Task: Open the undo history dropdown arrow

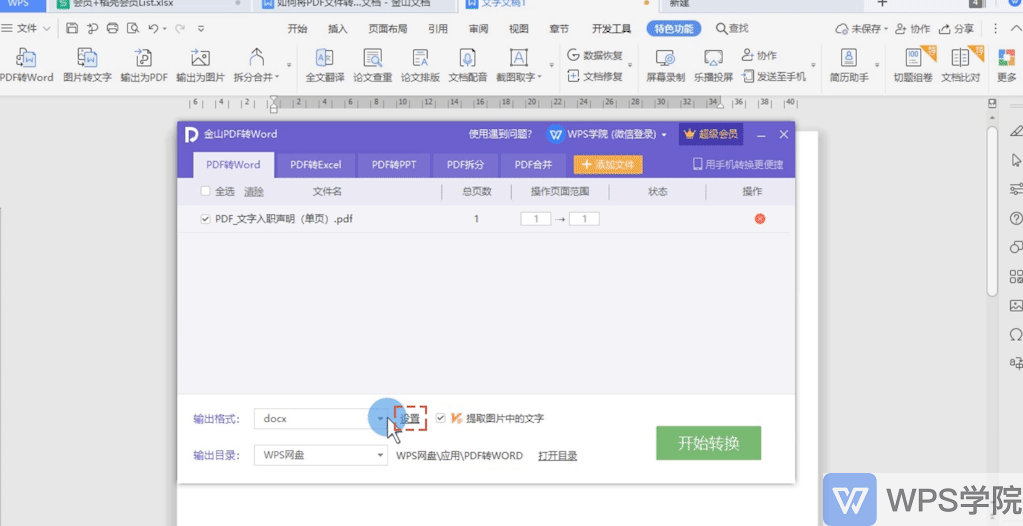Action: point(164,29)
